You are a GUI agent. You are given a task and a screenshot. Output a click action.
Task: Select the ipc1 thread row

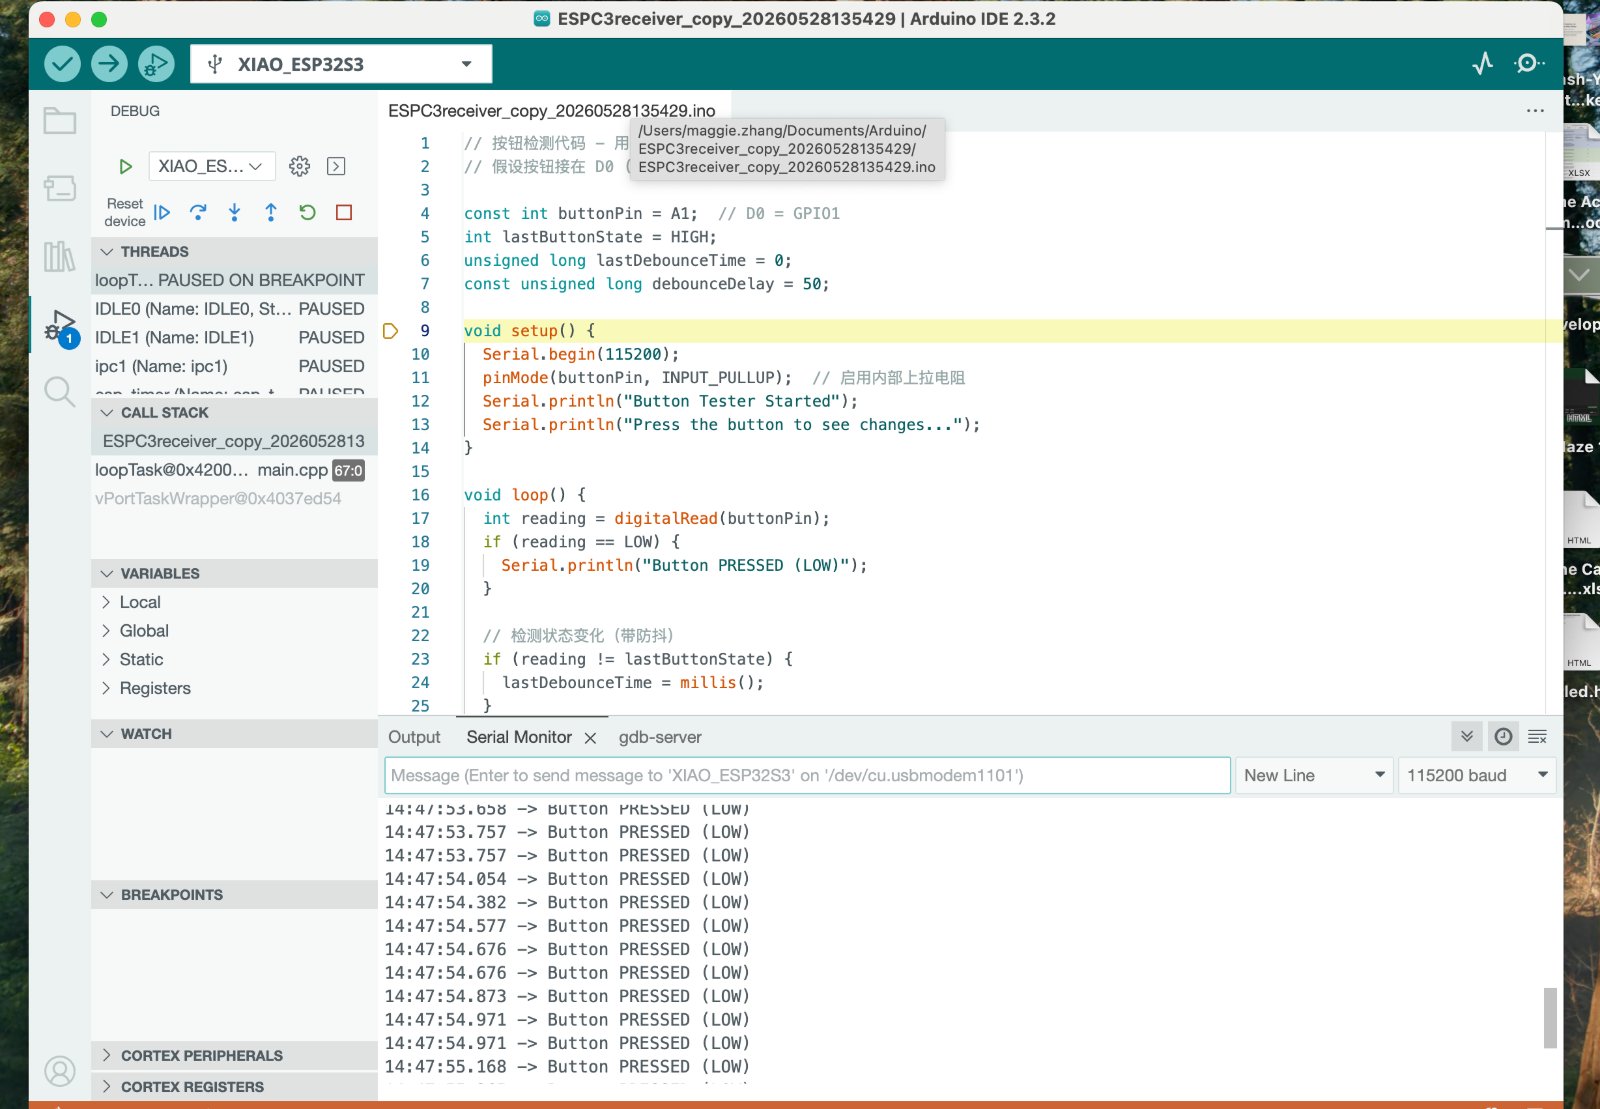coord(235,367)
